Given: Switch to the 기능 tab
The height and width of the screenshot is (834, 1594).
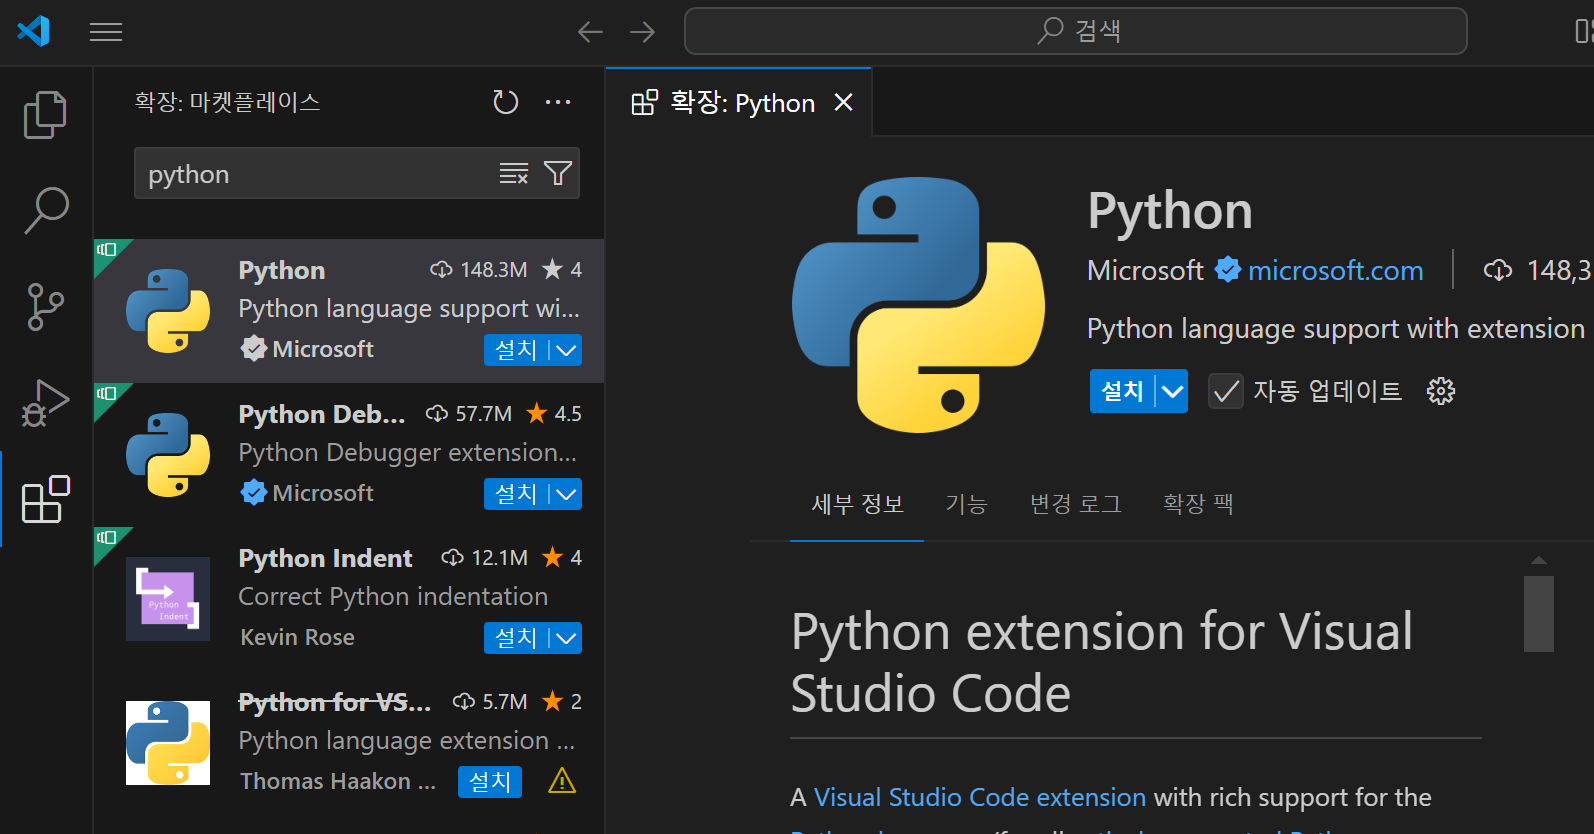Looking at the screenshot, I should [x=966, y=504].
